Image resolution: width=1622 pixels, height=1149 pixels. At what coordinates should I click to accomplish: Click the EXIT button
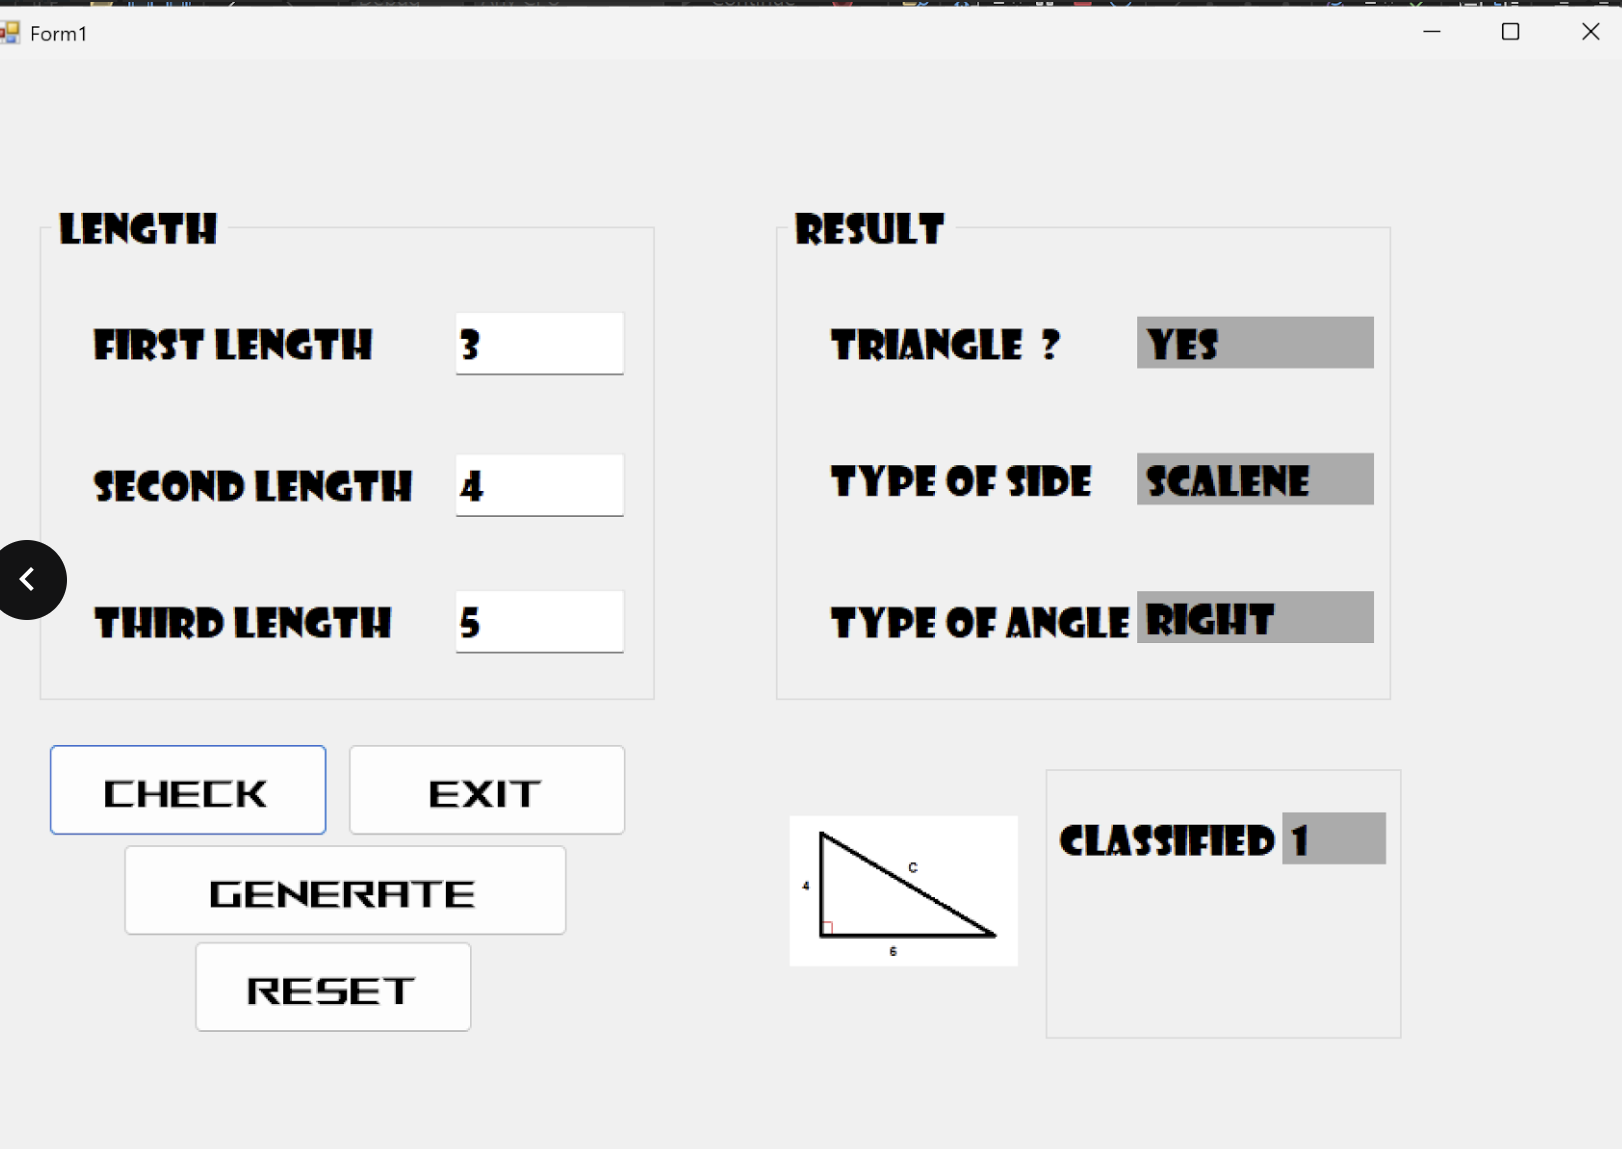[x=487, y=790]
